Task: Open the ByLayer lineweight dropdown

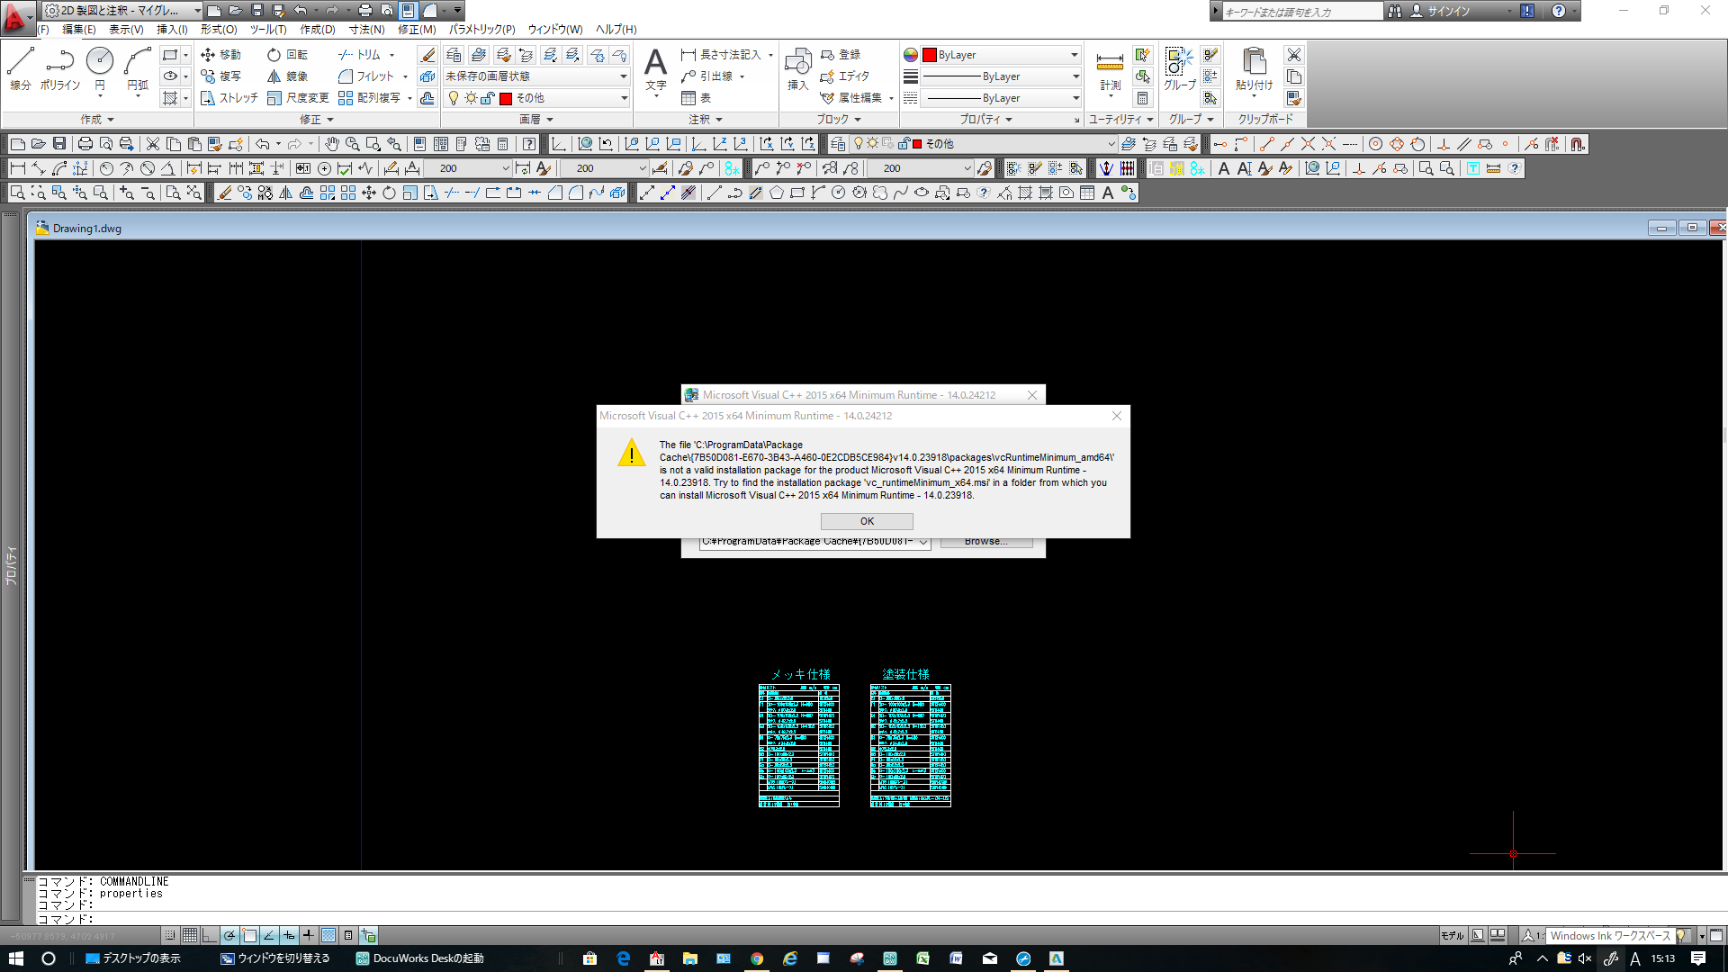Action: [1000, 76]
